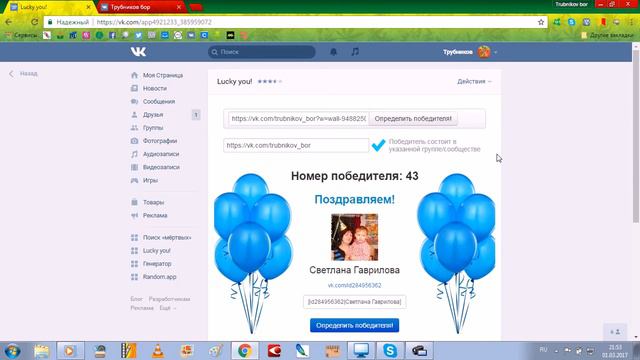This screenshot has height=360, width=640.
Task: Open Windows Start menu orb
Action: (x=12, y=351)
